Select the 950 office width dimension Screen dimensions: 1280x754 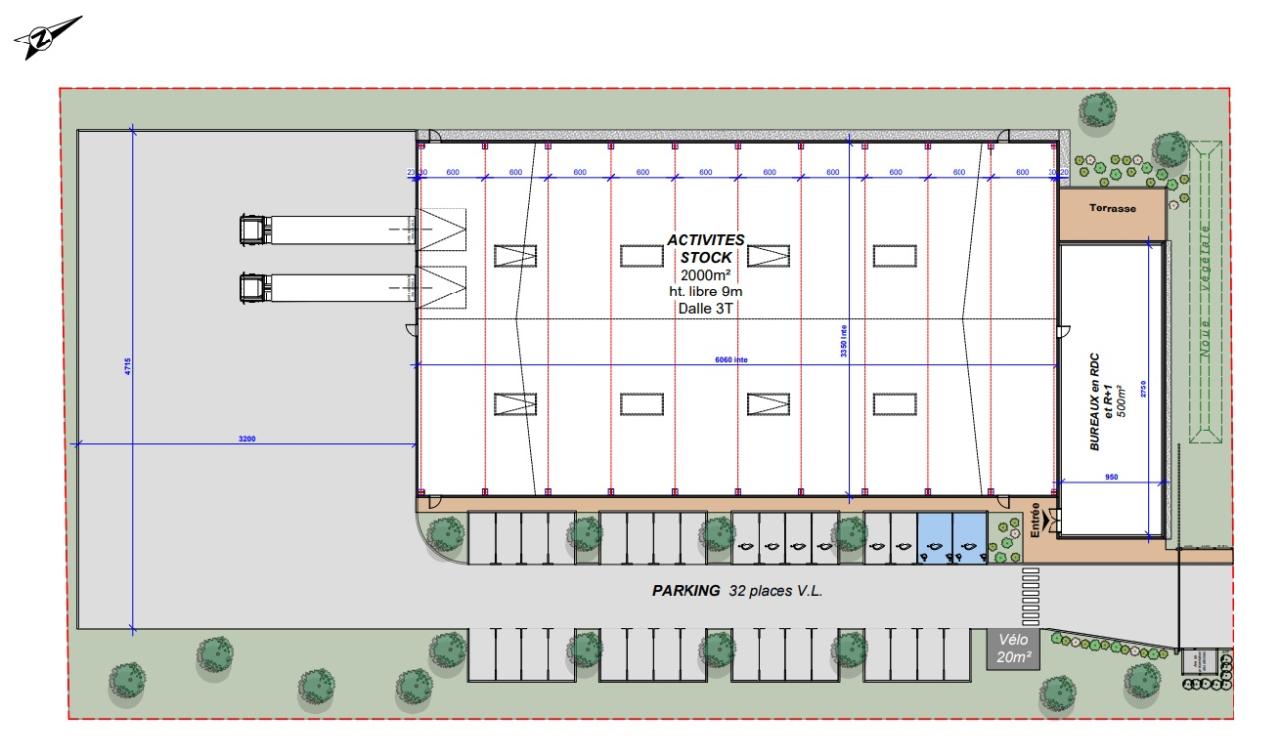[1111, 476]
